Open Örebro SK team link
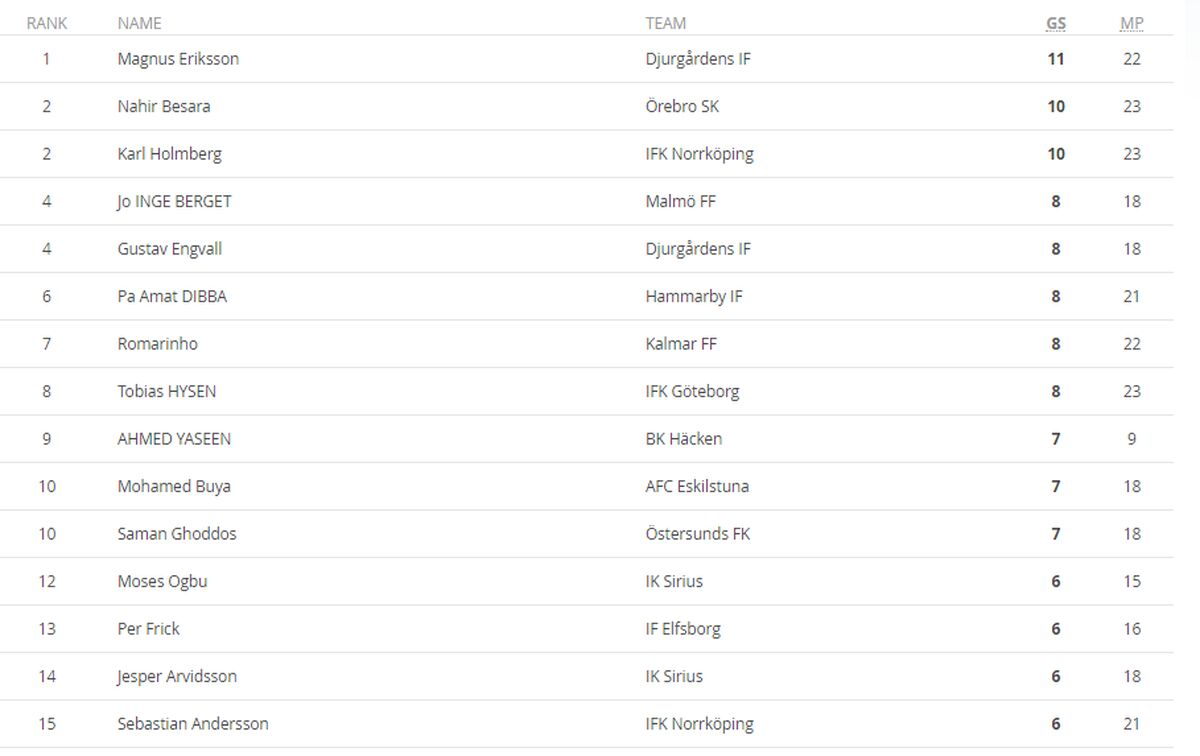 (x=682, y=106)
